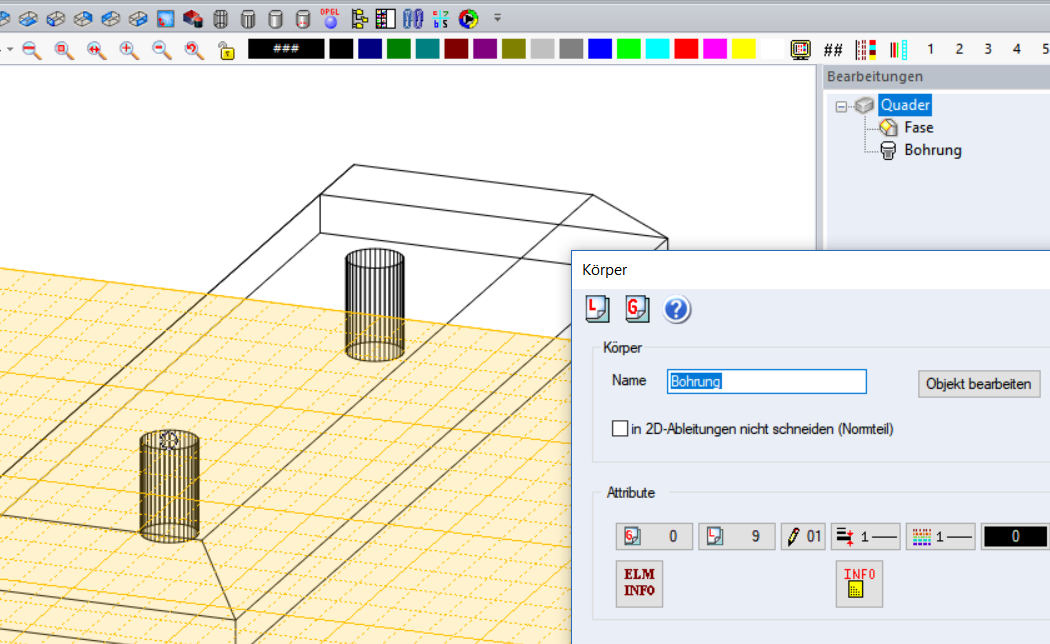Open the yellow structure tree icon
The height and width of the screenshot is (644, 1050).
click(359, 19)
